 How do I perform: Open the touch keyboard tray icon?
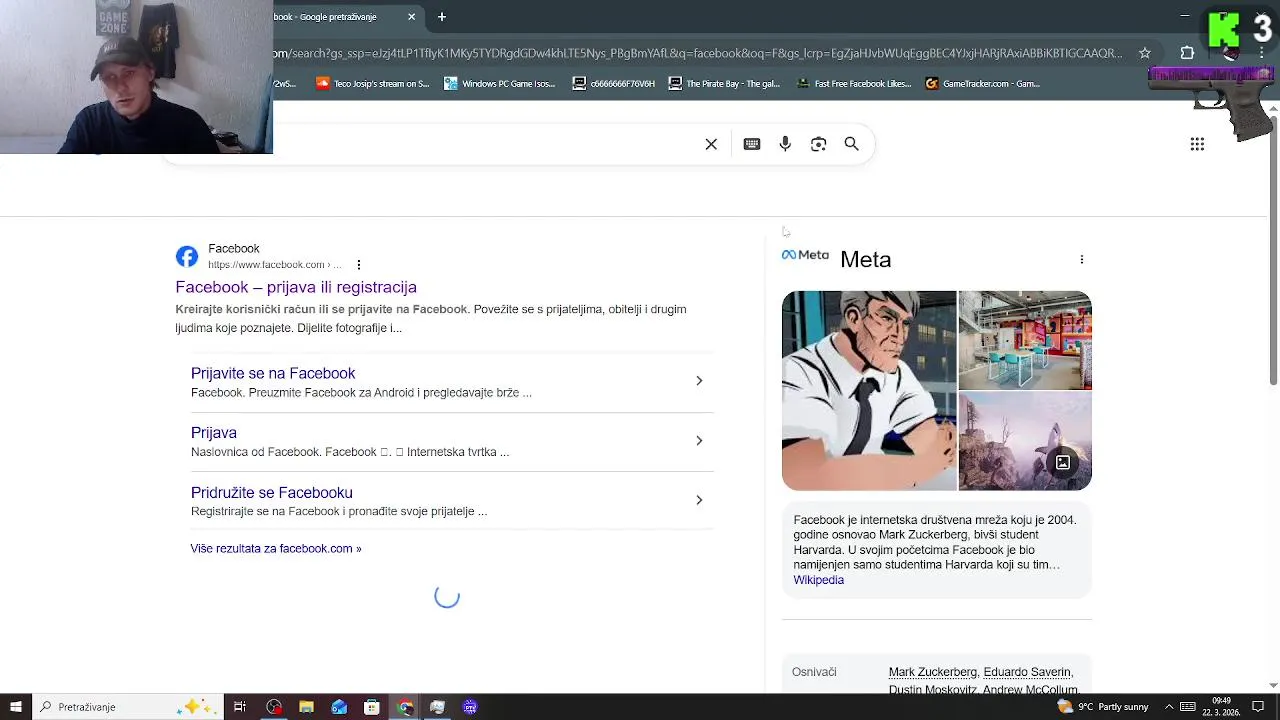pyautogui.click(x=1187, y=707)
